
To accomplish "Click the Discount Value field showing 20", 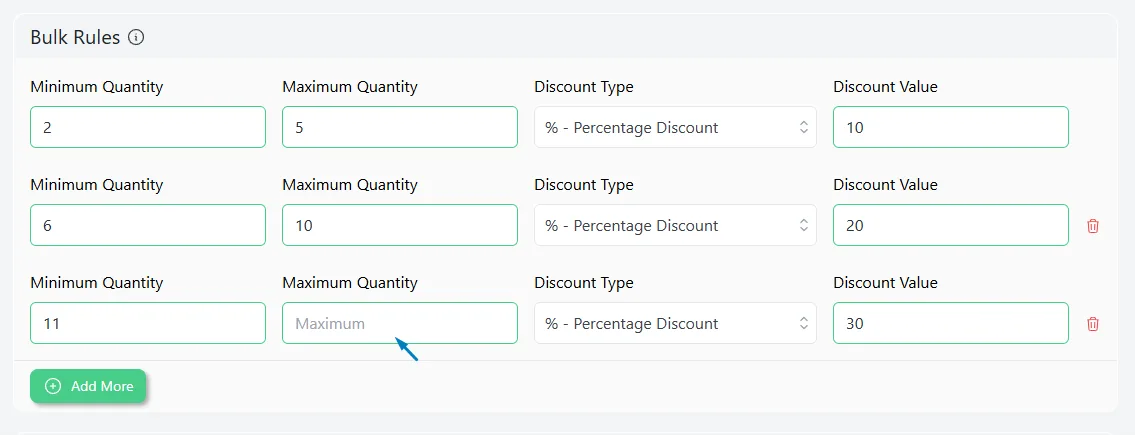I will click(950, 225).
